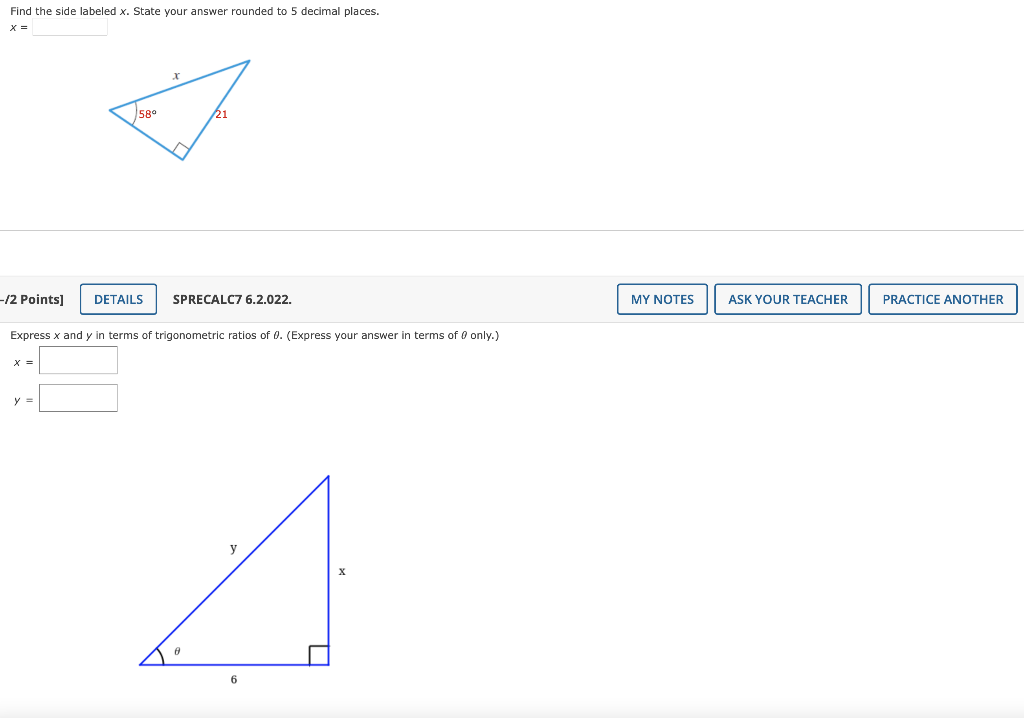
Task: Select the y hypotenuse label of the blue triangle
Action: pos(233,547)
